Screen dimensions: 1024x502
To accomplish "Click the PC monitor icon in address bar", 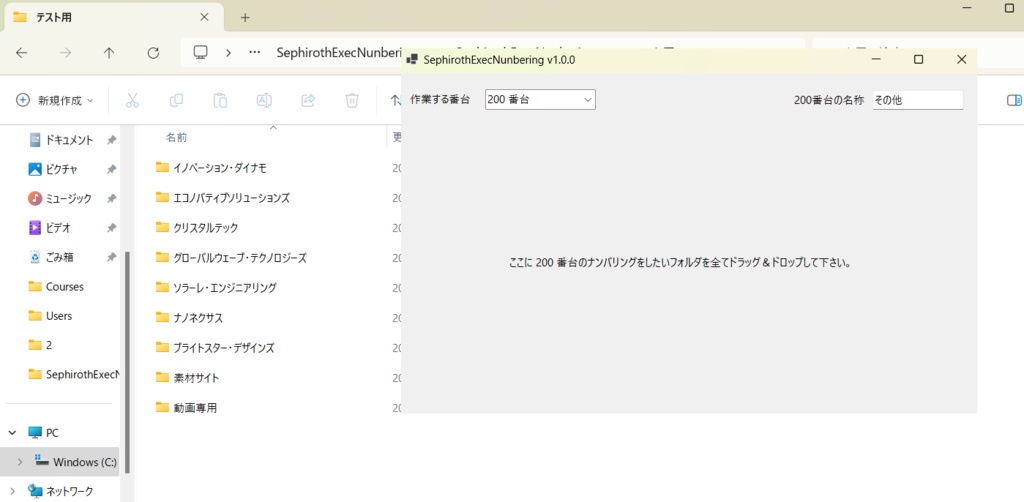I will tap(200, 53).
